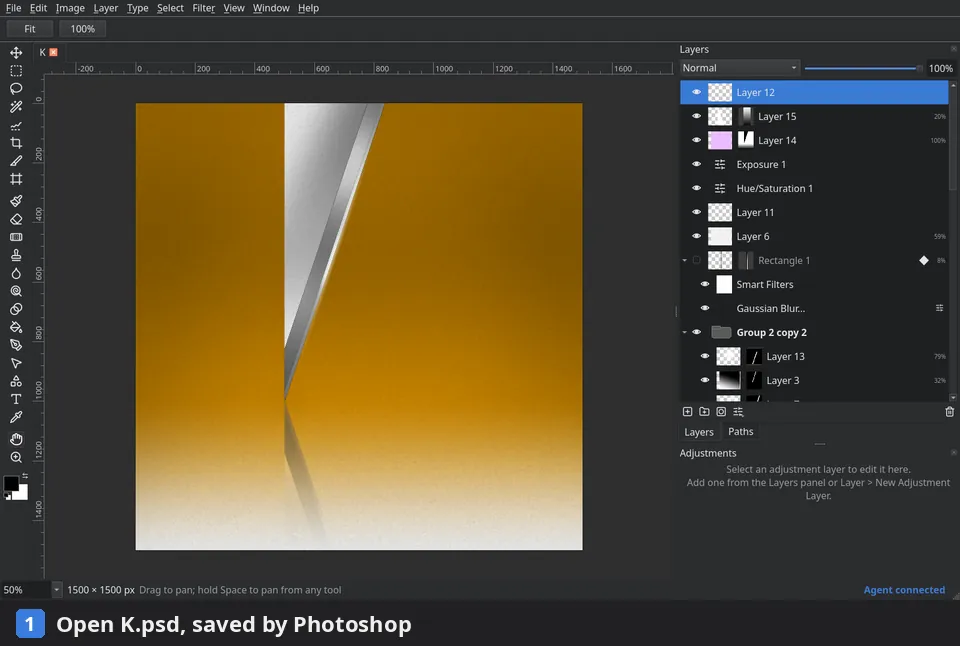This screenshot has height=646, width=960.
Task: Select the Clone Stamp tool
Action: point(16,255)
